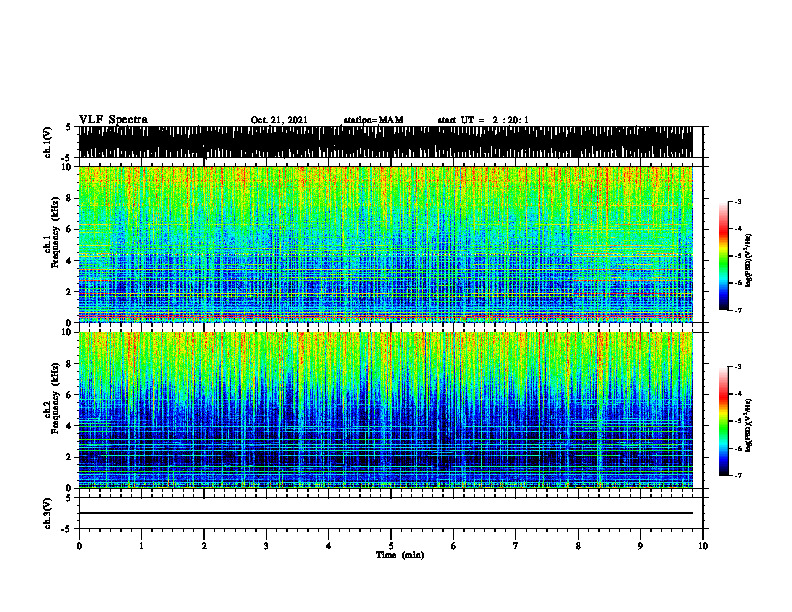Click the "6" kHz tick on ch.2 frequency axis
Image resolution: width=792 pixels, height=612 pixels.
click(x=70, y=395)
